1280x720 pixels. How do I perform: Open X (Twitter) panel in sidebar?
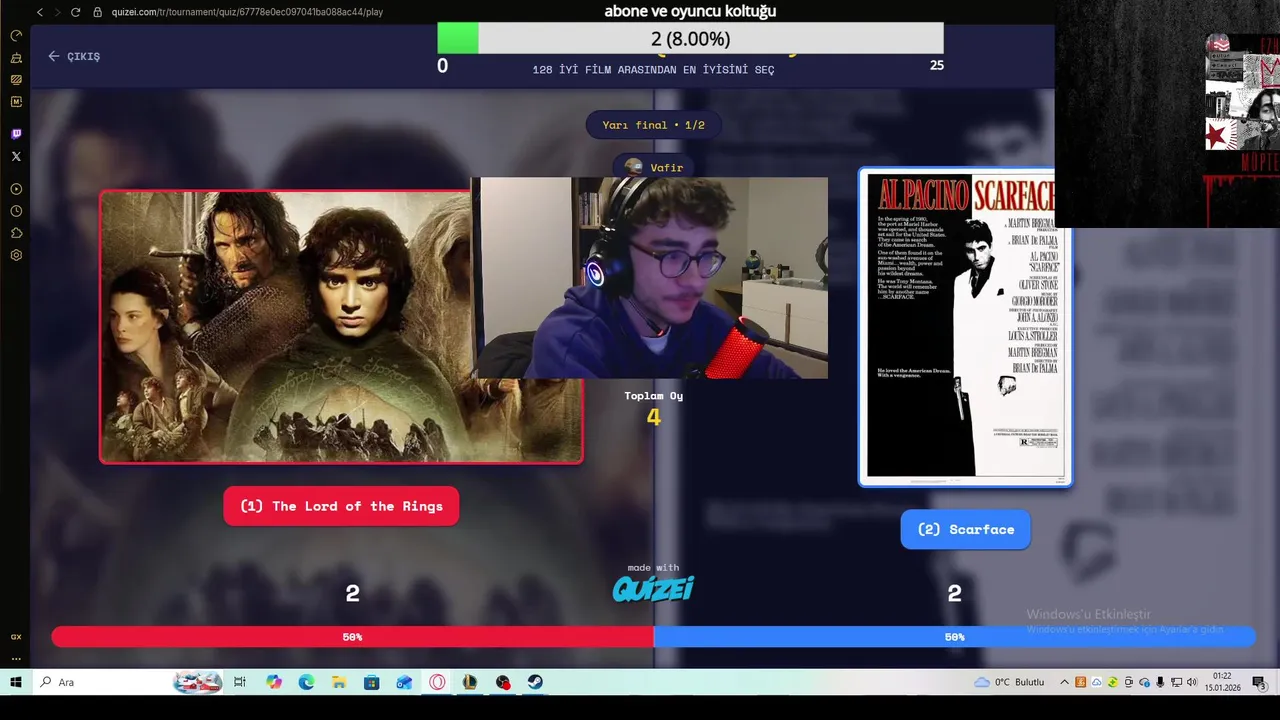[16, 156]
